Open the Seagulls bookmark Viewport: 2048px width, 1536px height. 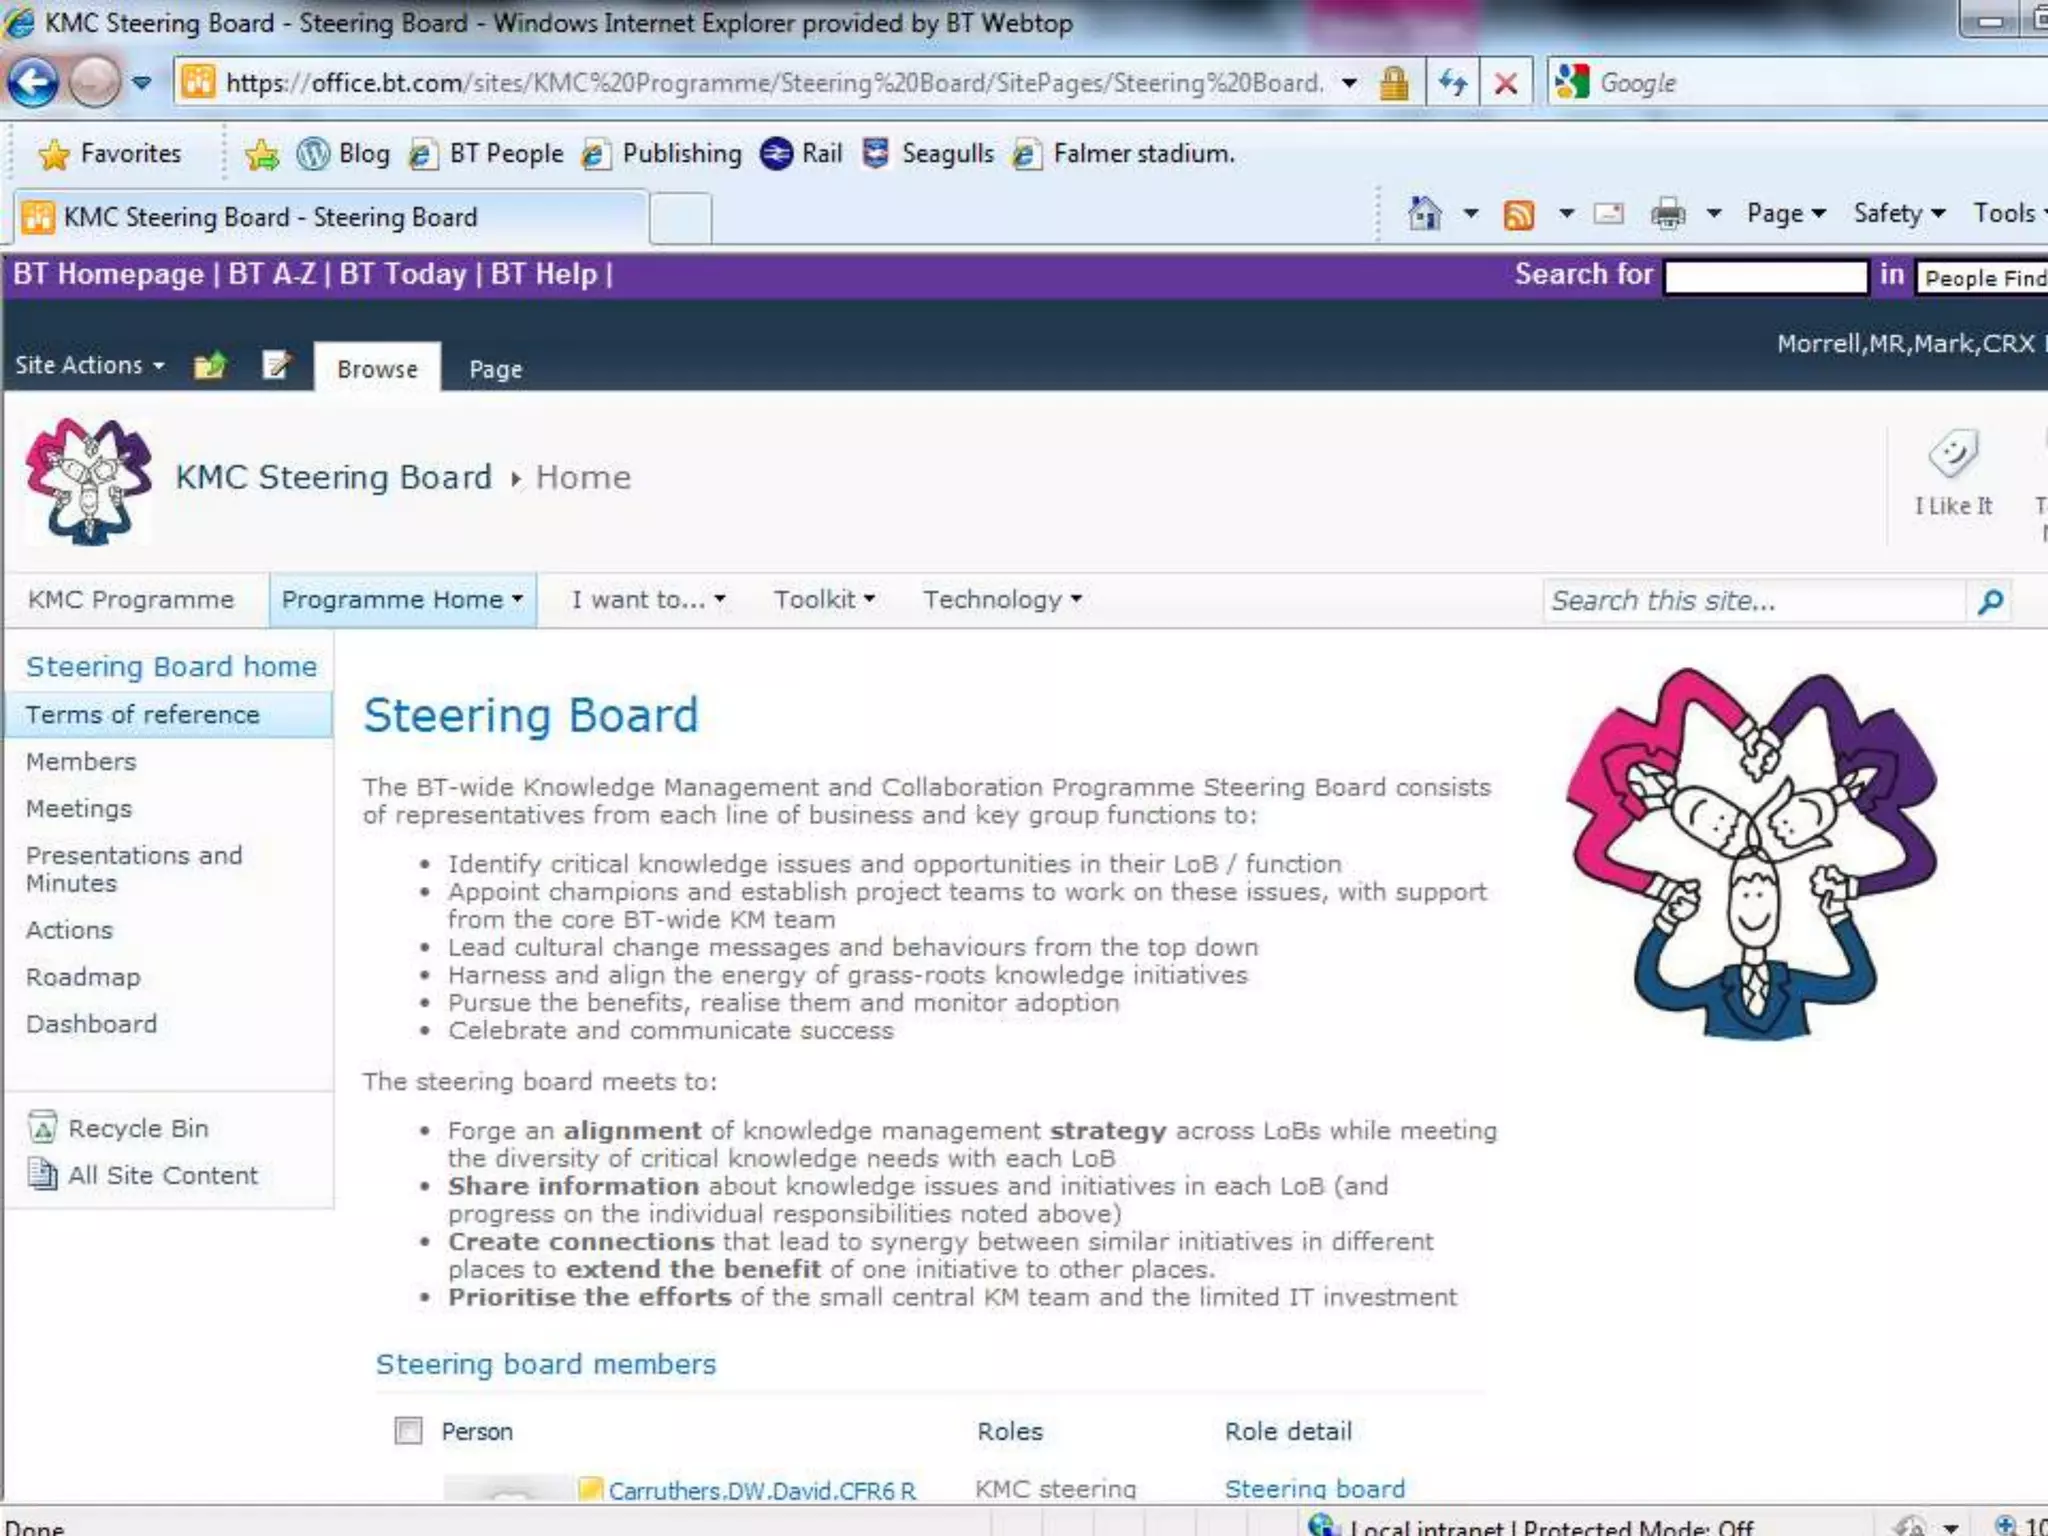click(928, 154)
